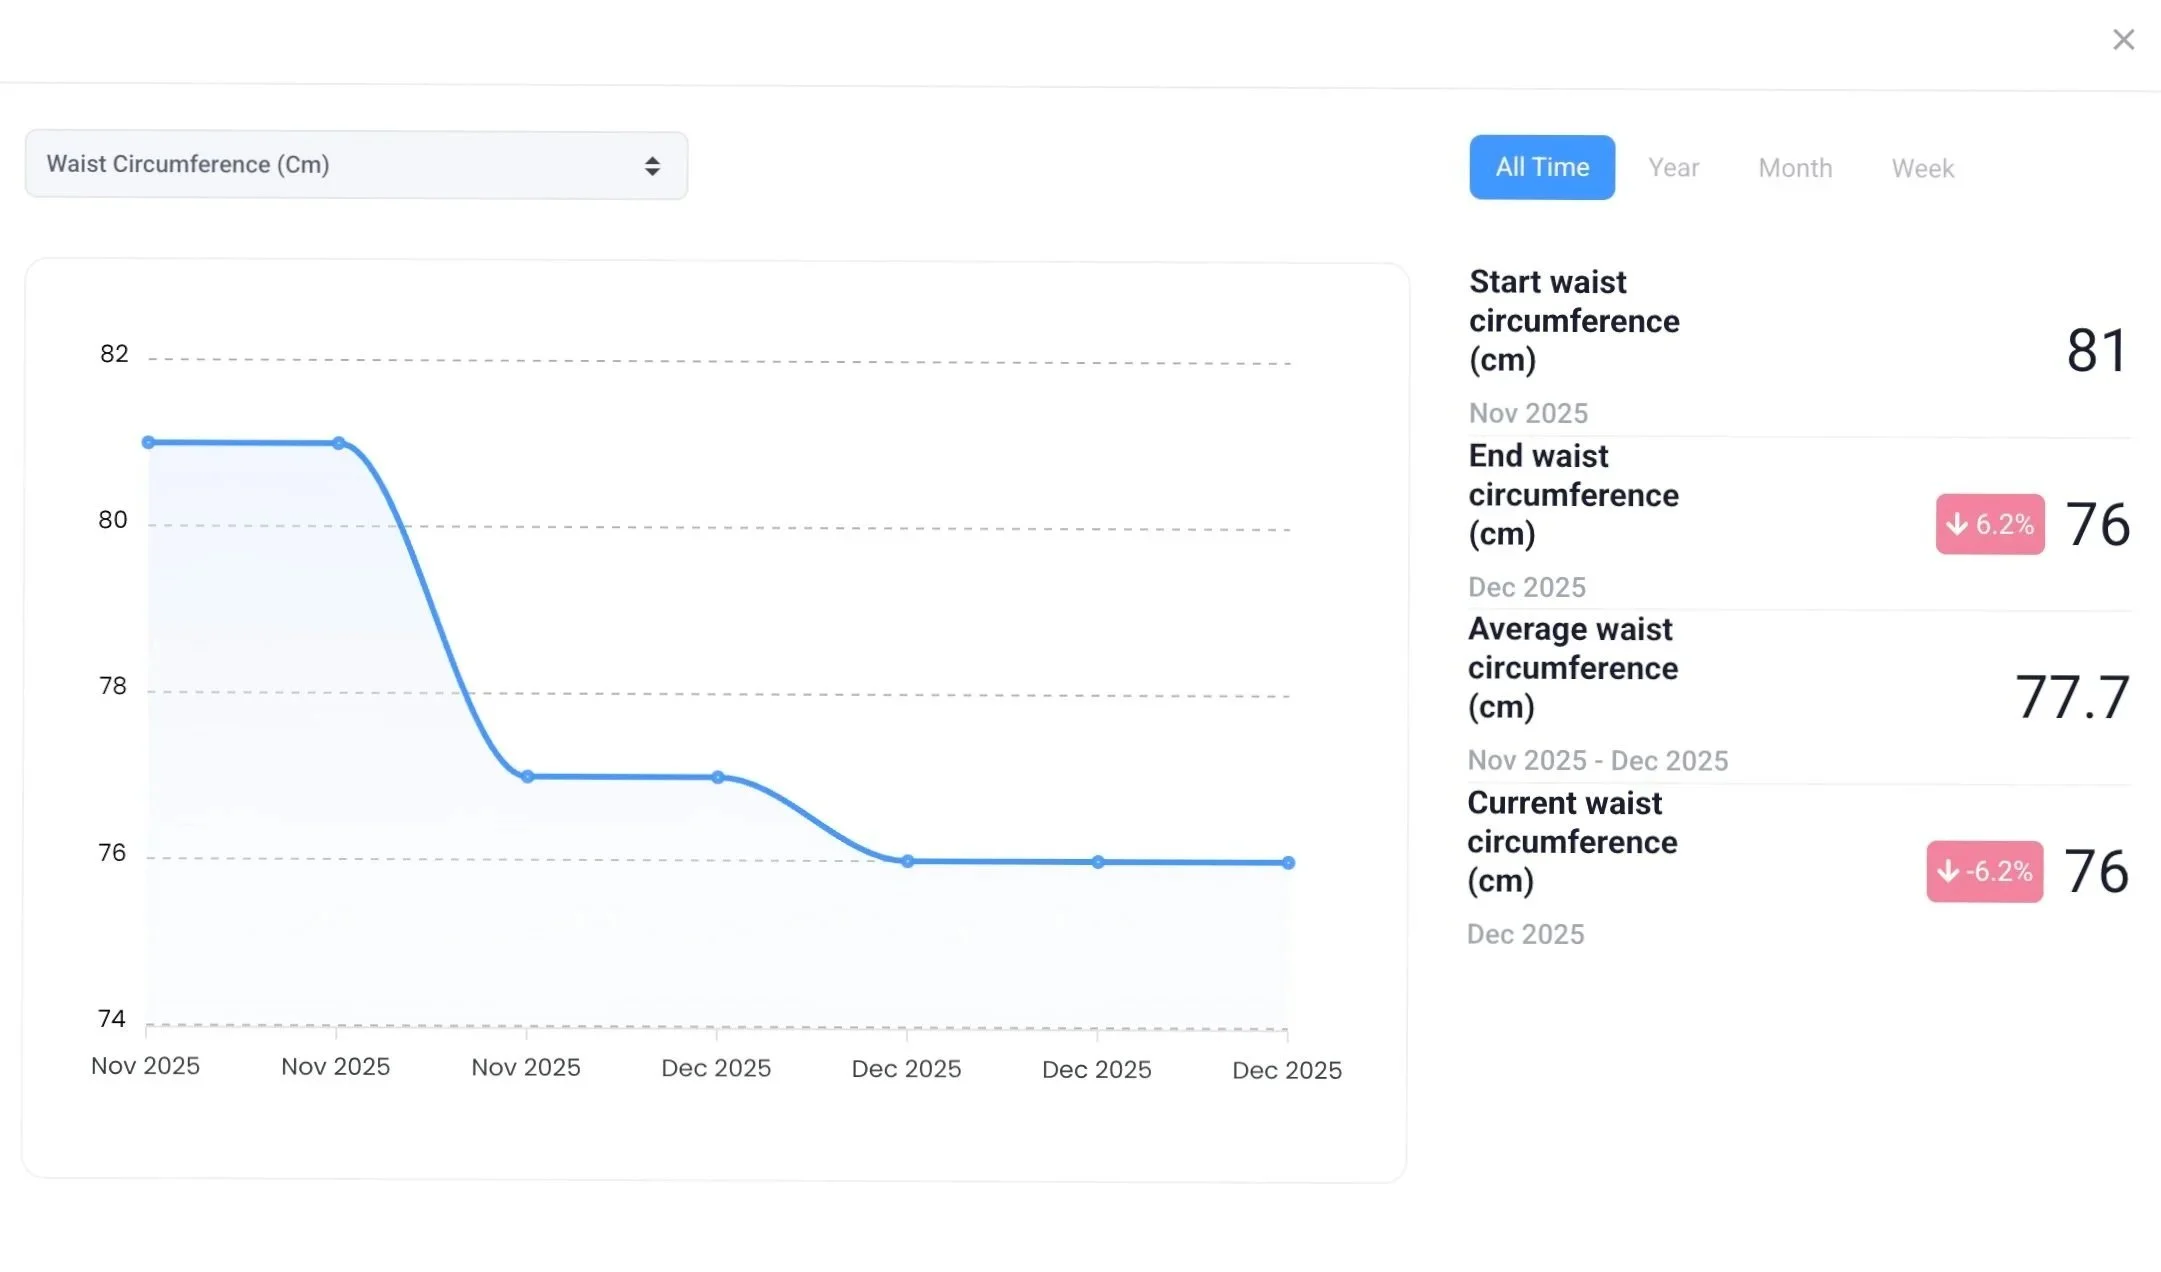Click the data point at 77 in late Nov
The image size is (2161, 1272).
(528, 776)
